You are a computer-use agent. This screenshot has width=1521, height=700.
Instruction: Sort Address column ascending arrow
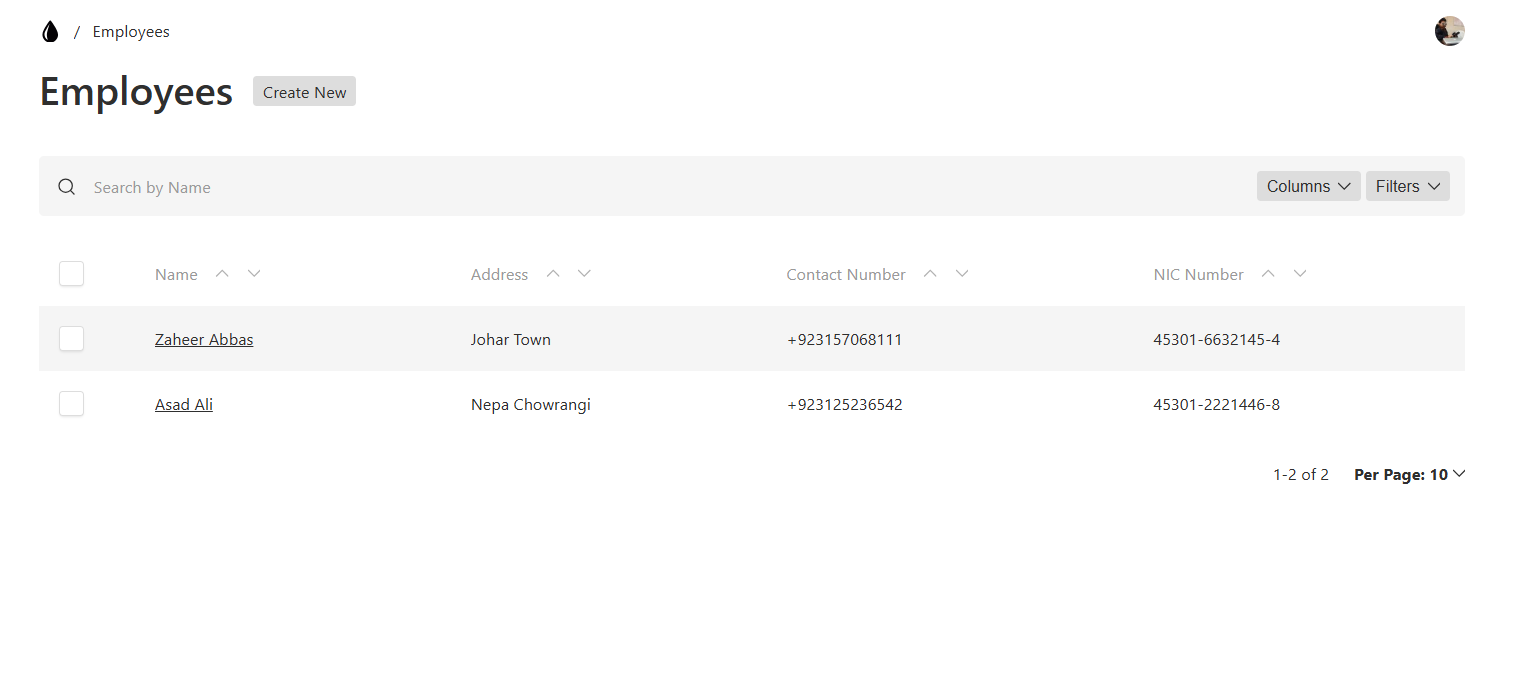click(x=552, y=273)
